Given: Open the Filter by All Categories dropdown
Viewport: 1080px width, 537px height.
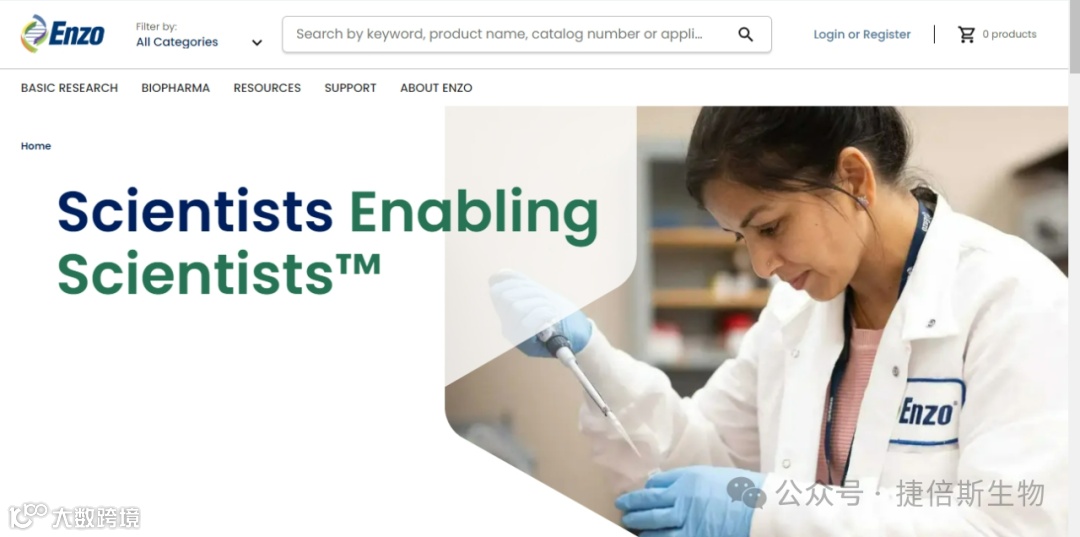Looking at the screenshot, I should coord(199,35).
